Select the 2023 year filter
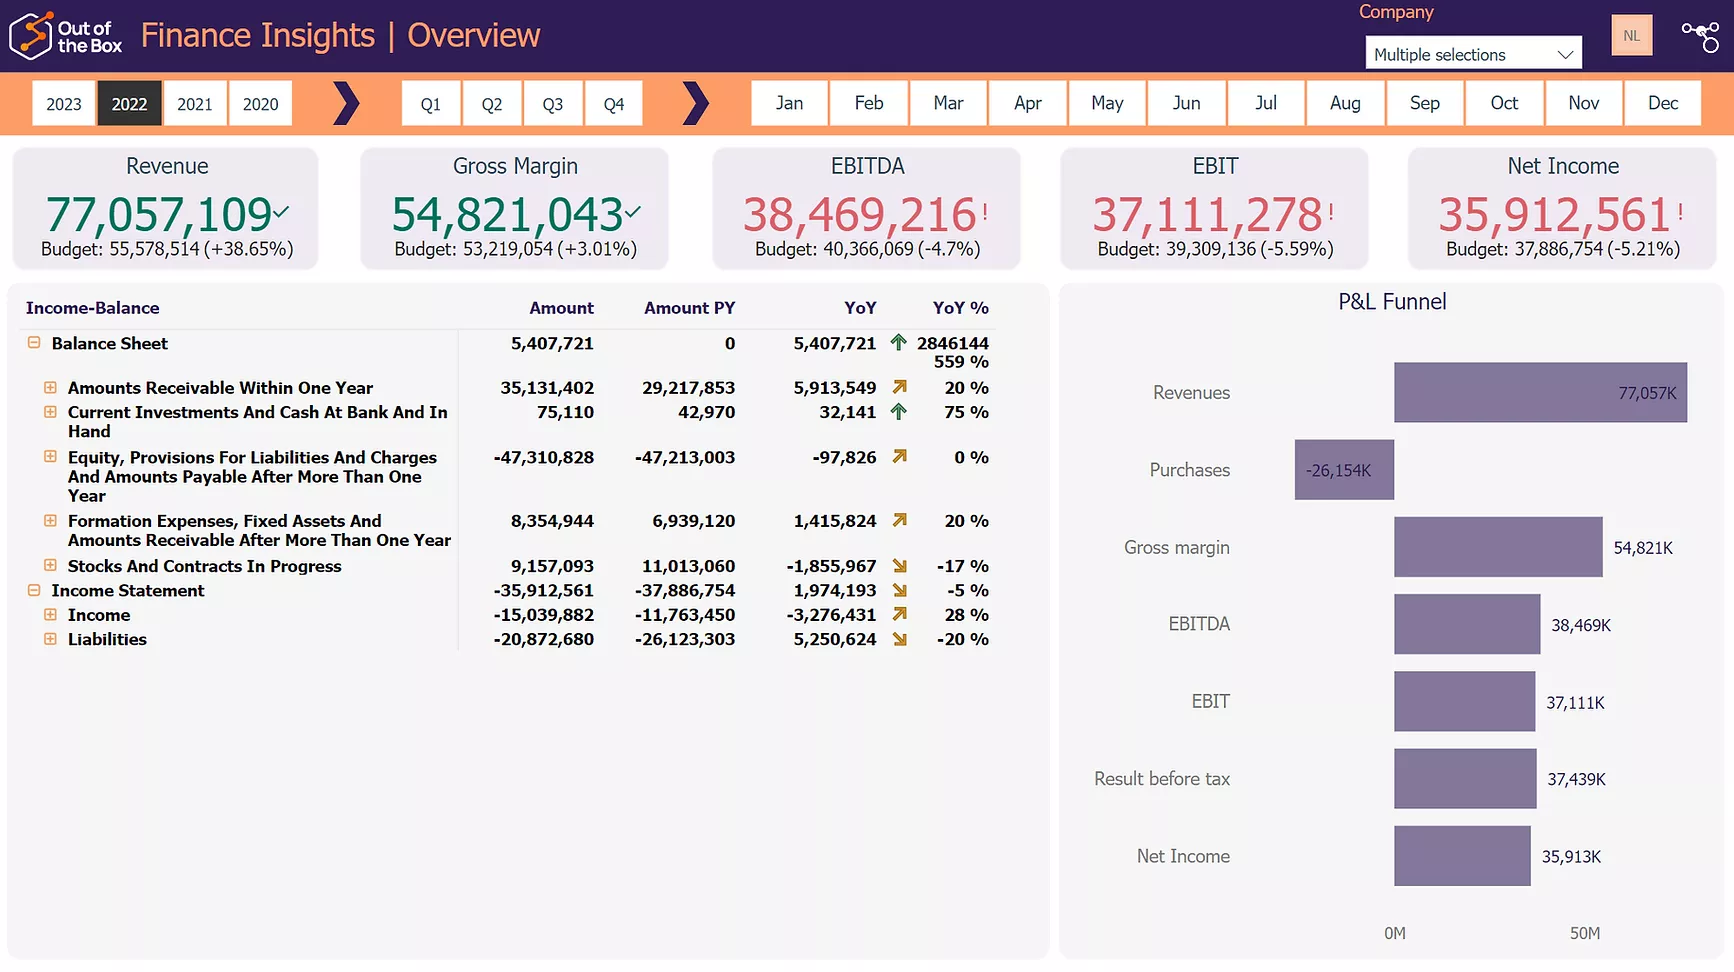Screen dimensions: 1734x972 [64, 104]
